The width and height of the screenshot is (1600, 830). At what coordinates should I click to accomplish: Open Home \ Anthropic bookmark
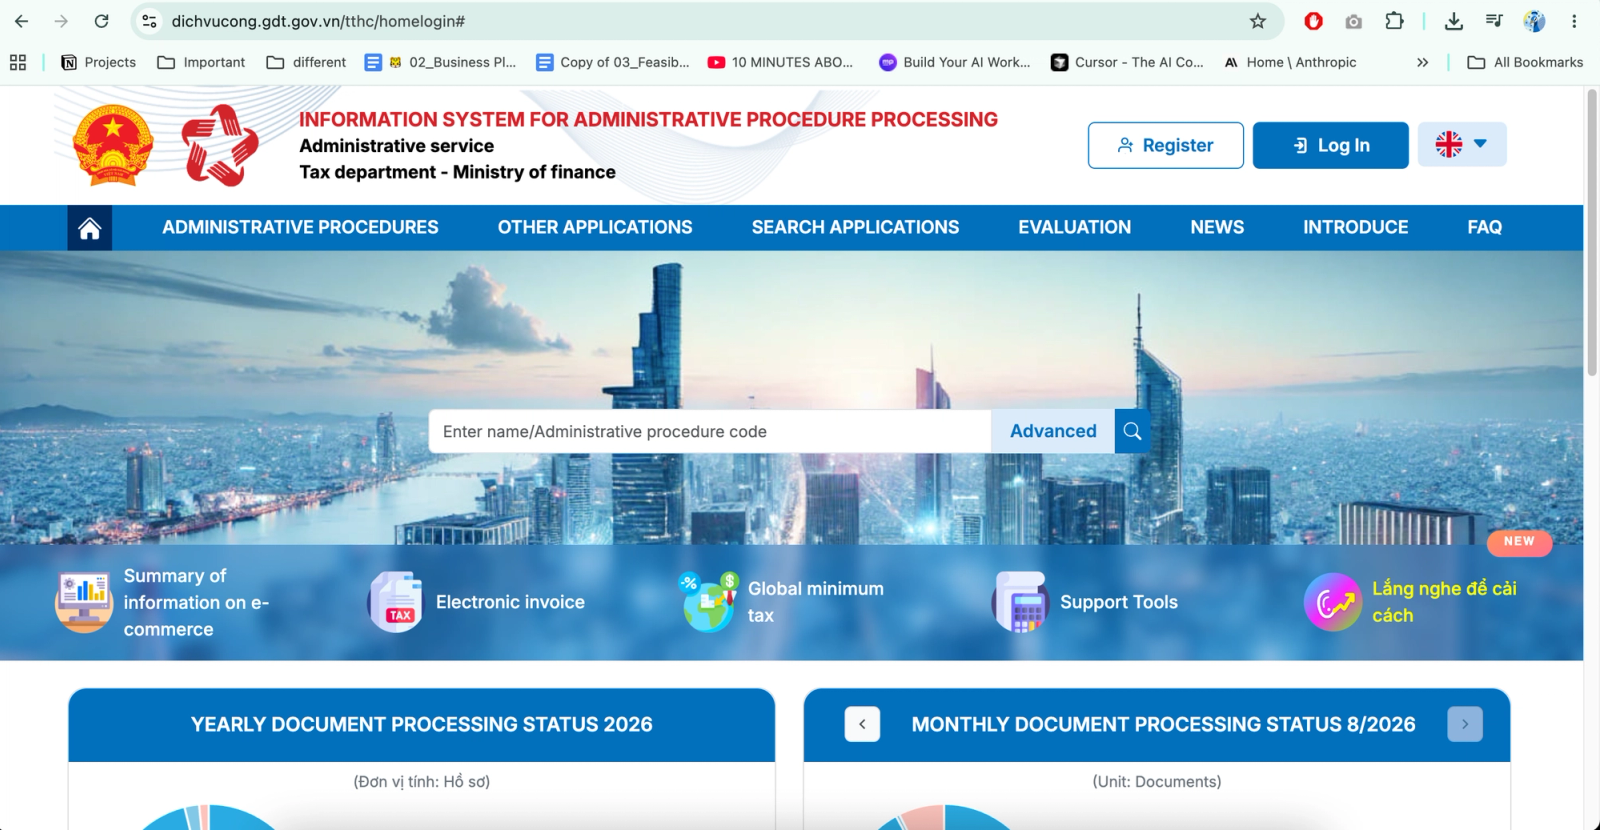[1291, 62]
